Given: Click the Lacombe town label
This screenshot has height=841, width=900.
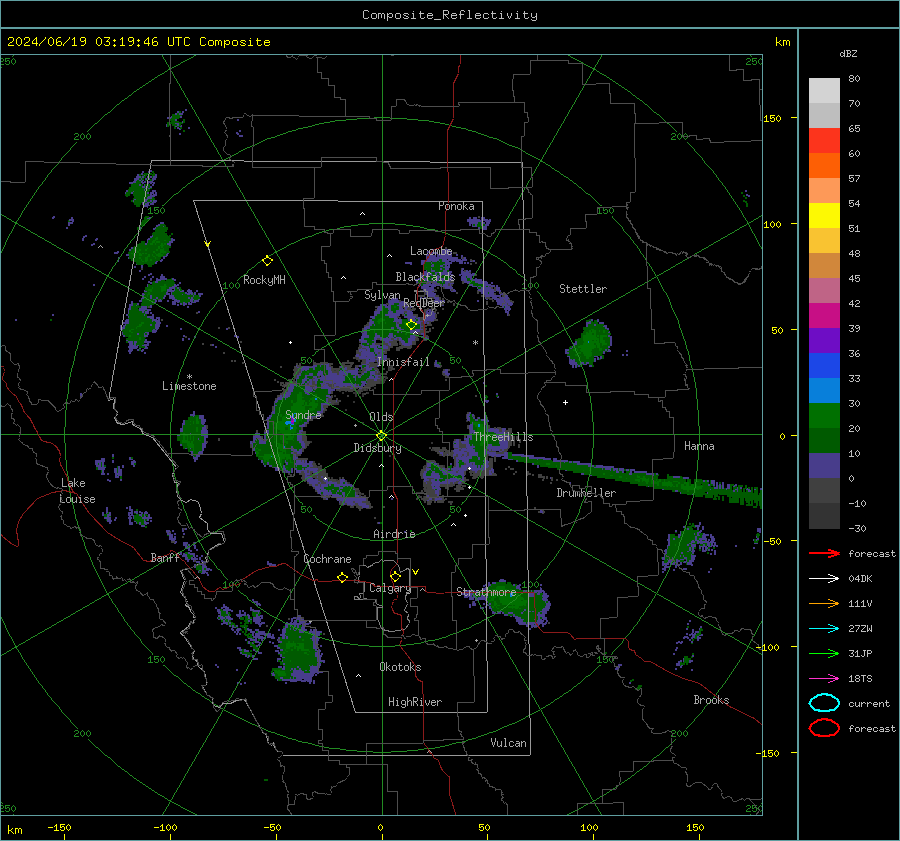Looking at the screenshot, I should coord(431,251).
